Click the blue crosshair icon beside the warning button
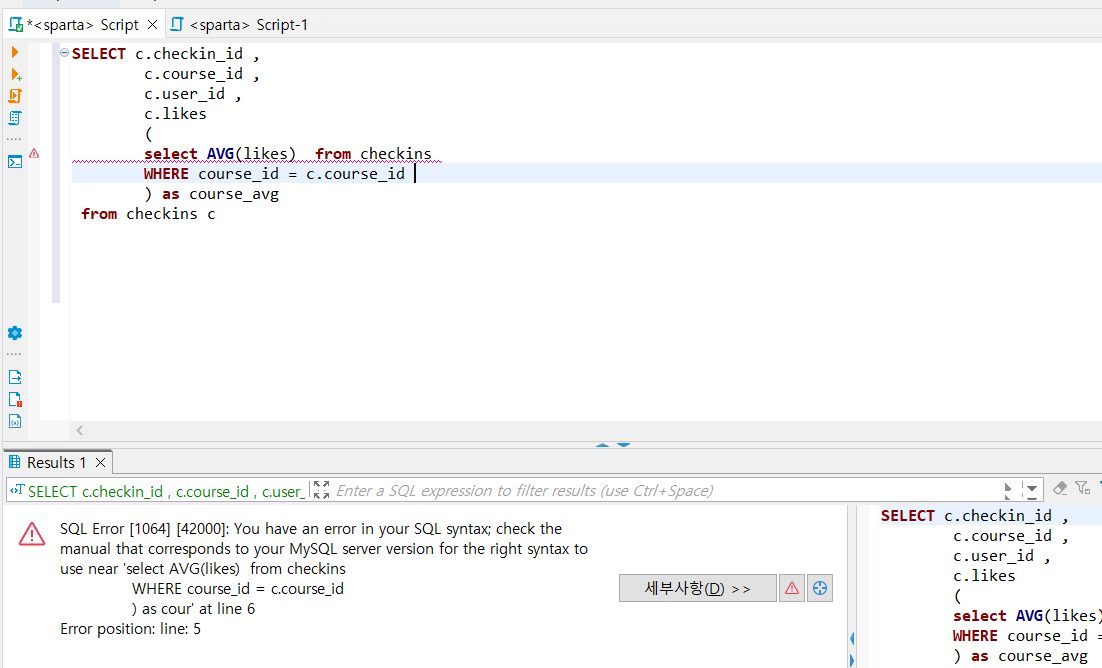1102x668 pixels. point(819,589)
